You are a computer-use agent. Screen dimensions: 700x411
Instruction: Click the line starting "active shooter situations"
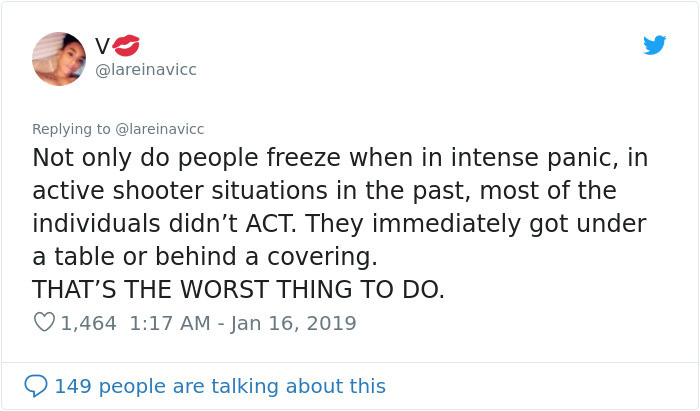324,190
